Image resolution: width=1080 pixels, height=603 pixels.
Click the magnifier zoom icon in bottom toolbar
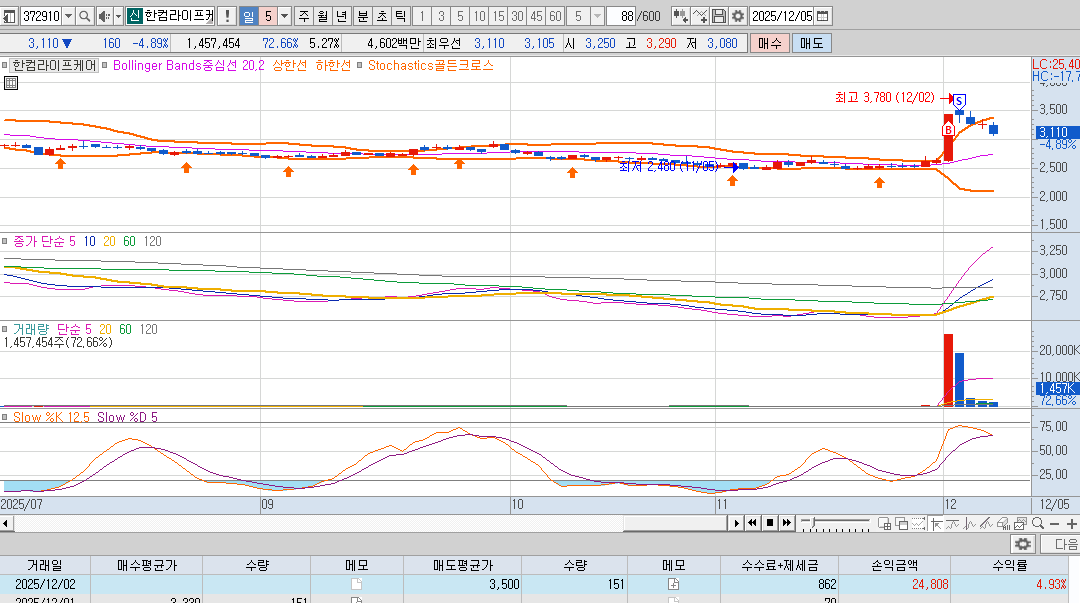pos(1037,524)
